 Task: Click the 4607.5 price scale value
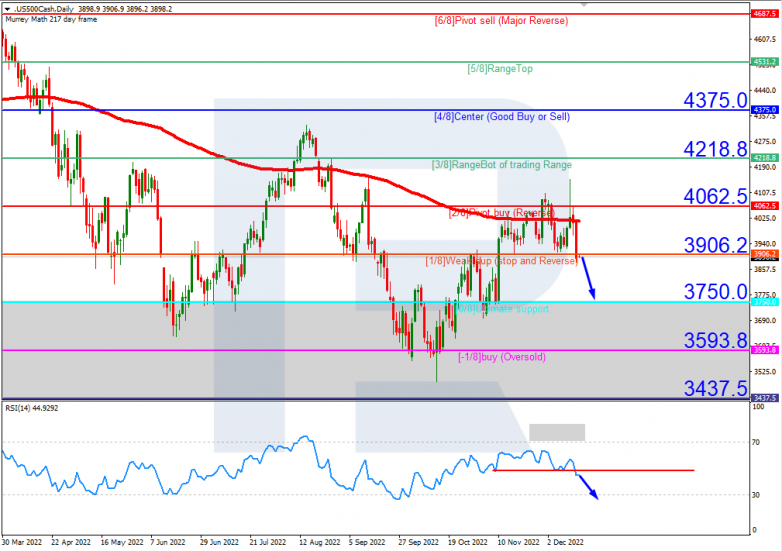(x=765, y=39)
